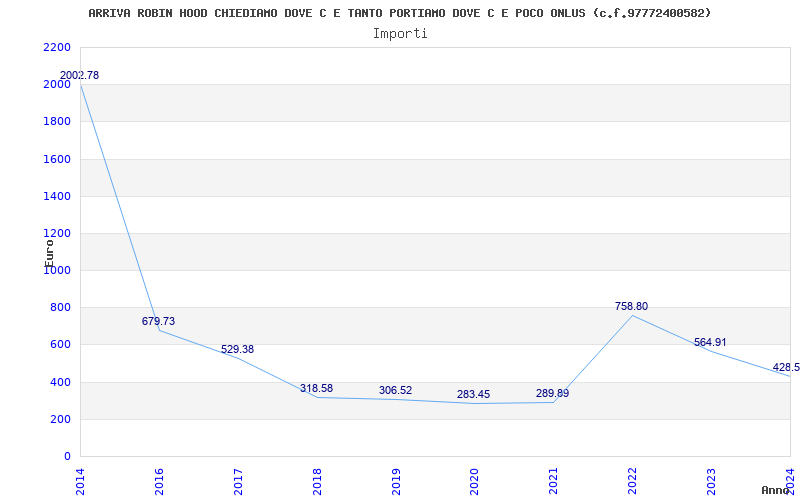Click the 283.45 data label
This screenshot has width=800, height=500.
tap(473, 394)
